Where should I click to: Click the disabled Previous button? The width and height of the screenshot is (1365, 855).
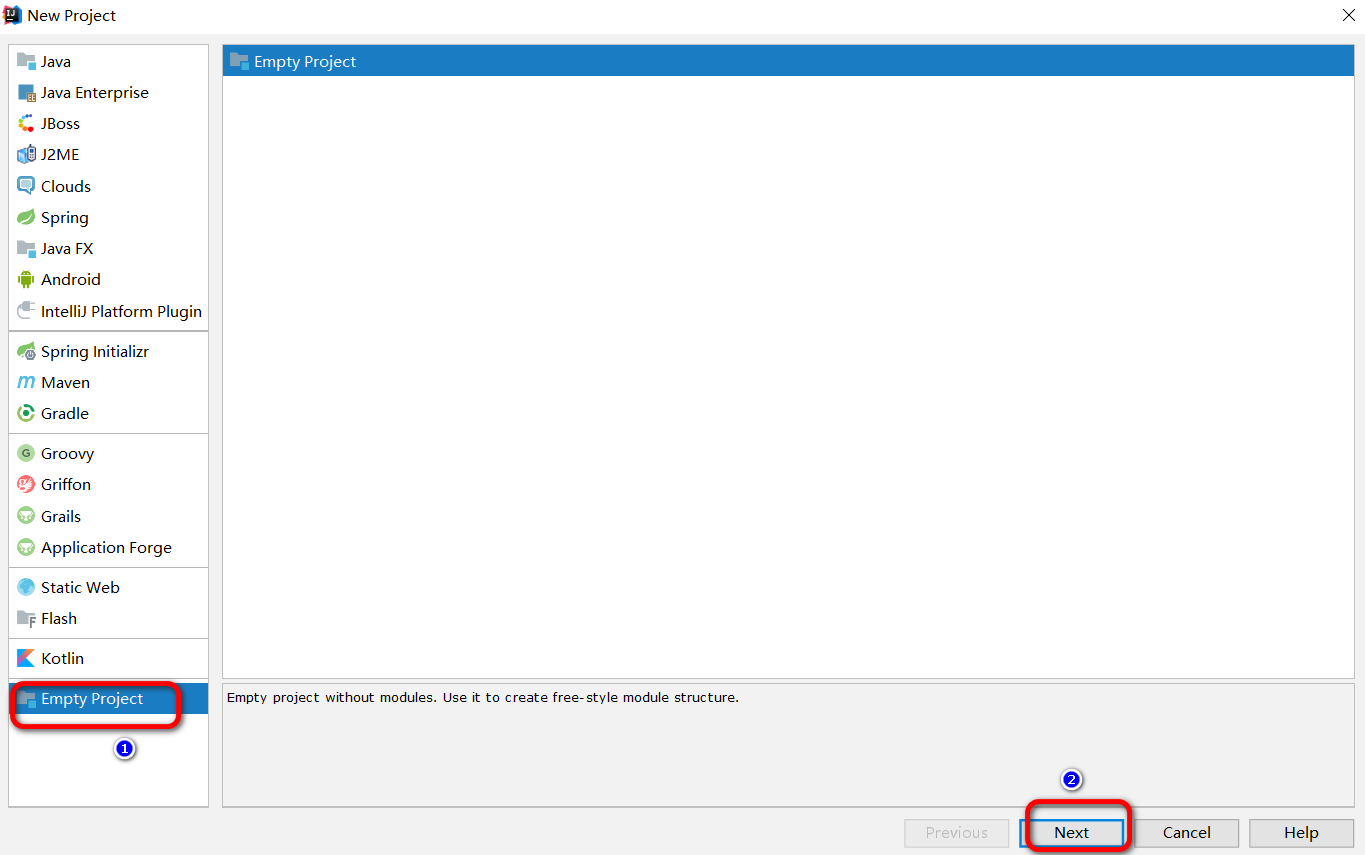click(956, 832)
